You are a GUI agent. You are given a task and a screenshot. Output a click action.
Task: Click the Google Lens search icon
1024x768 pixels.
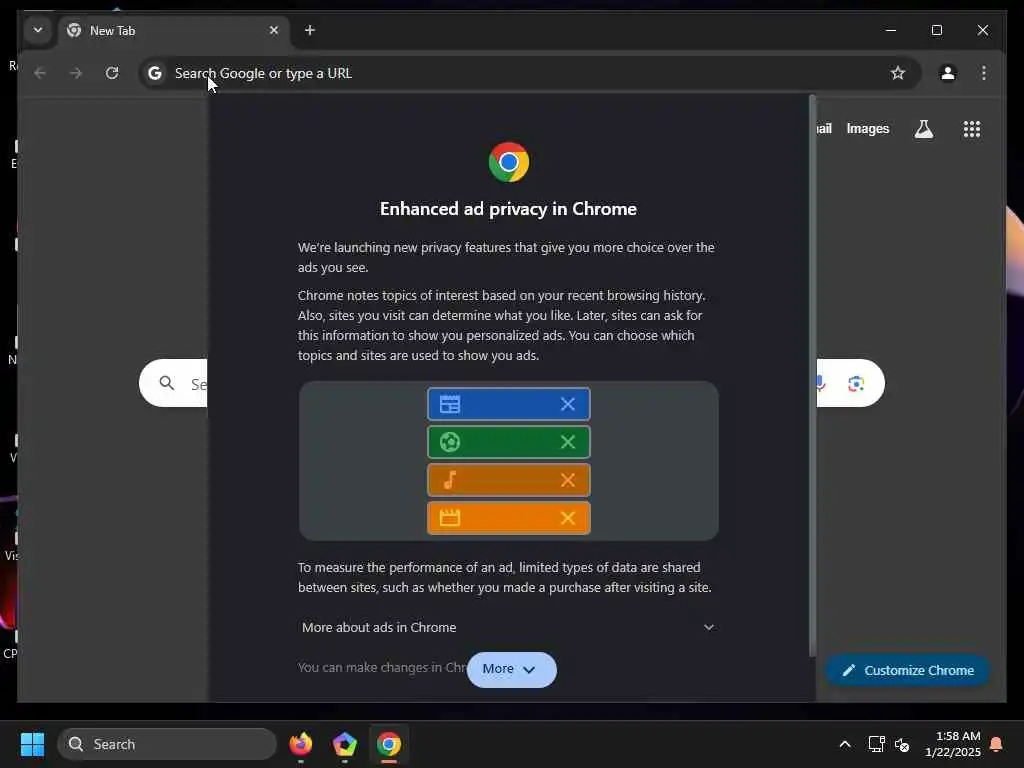coord(856,383)
